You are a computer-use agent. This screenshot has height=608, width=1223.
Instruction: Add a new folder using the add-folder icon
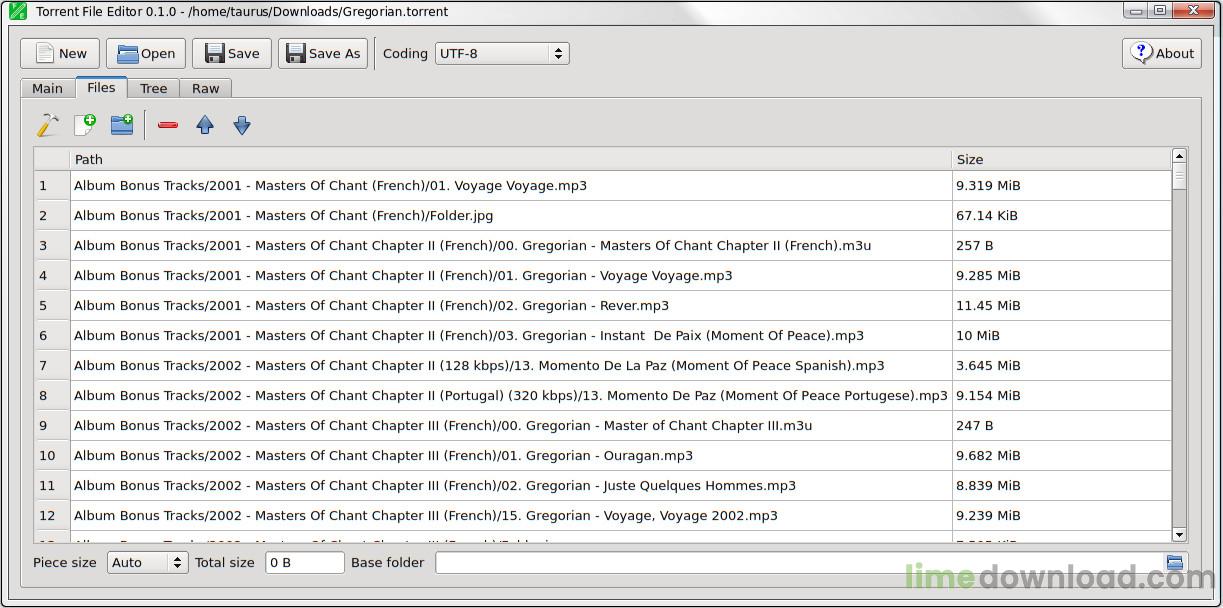click(121, 124)
